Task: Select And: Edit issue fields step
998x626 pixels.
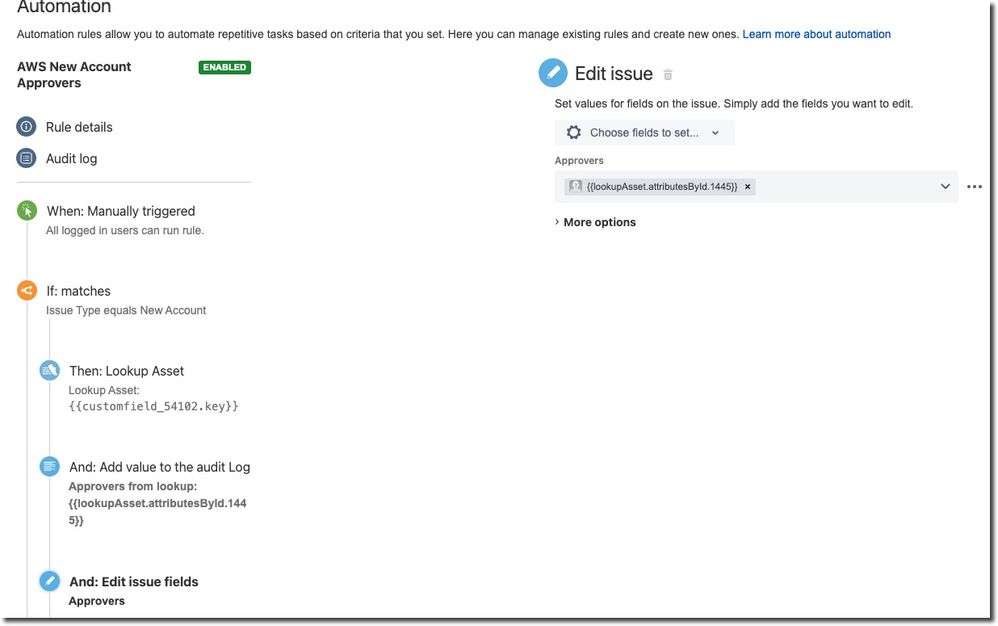Action: click(134, 581)
